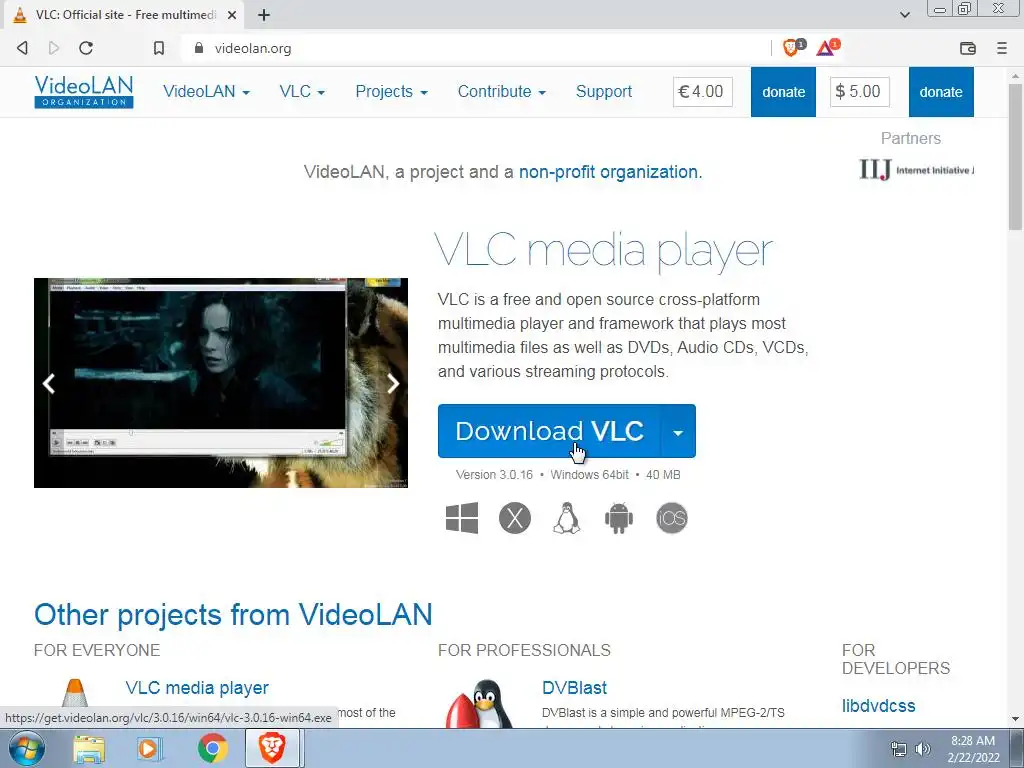Select the iOS download icon

[671, 518]
